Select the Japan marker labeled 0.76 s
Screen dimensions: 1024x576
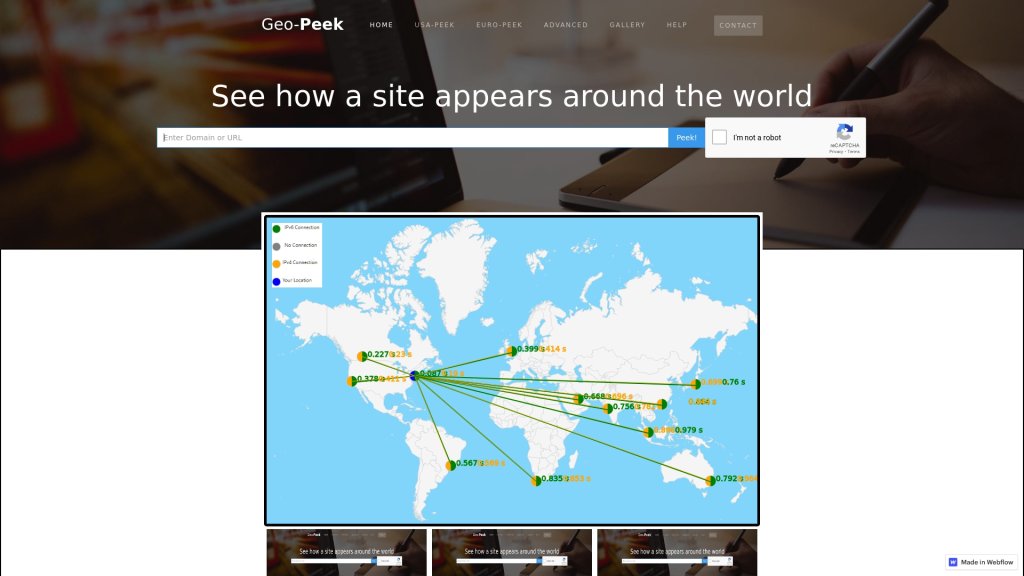[x=696, y=384]
